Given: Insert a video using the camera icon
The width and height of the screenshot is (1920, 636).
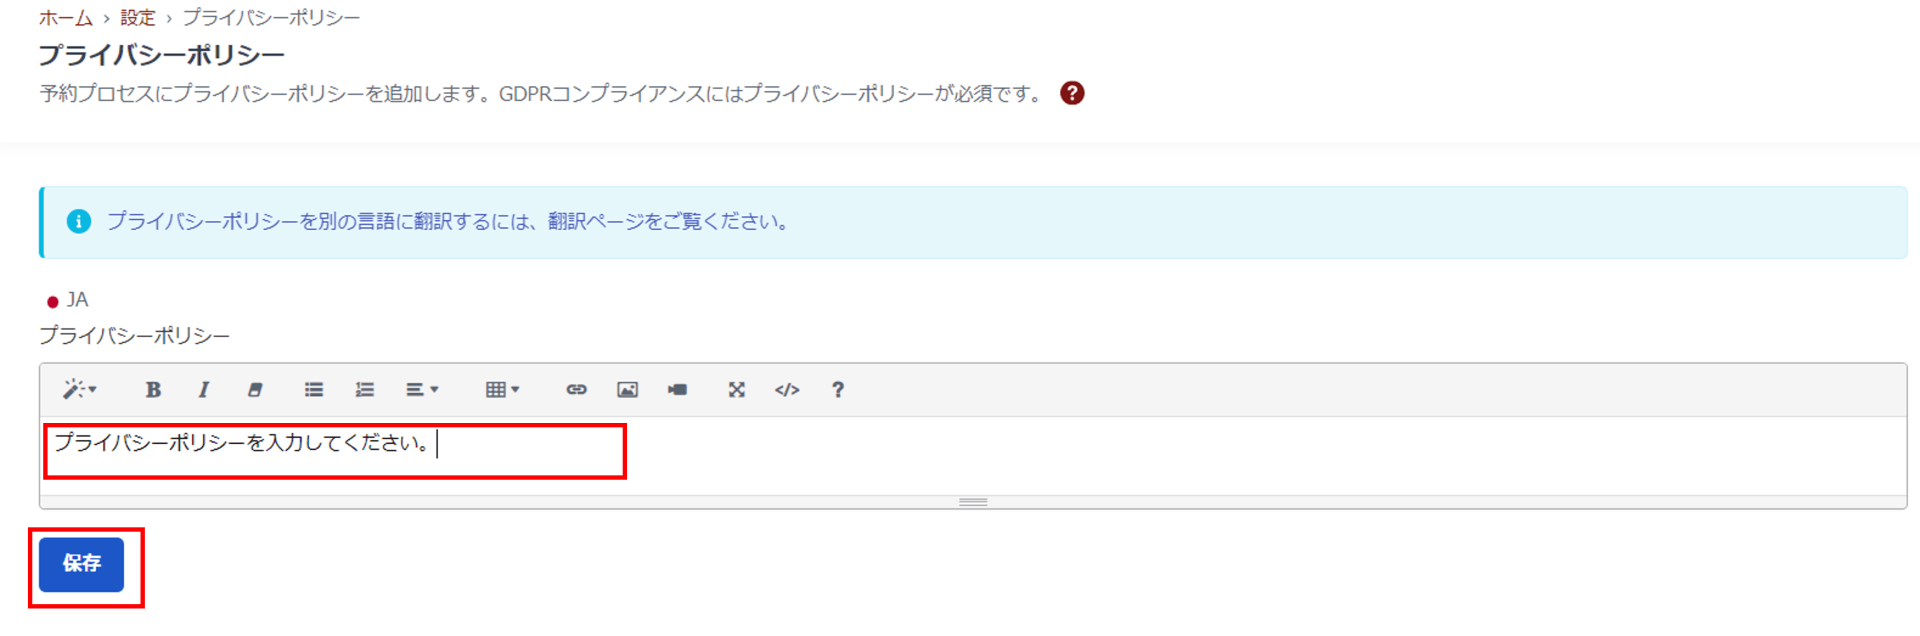Looking at the screenshot, I should click(x=678, y=390).
